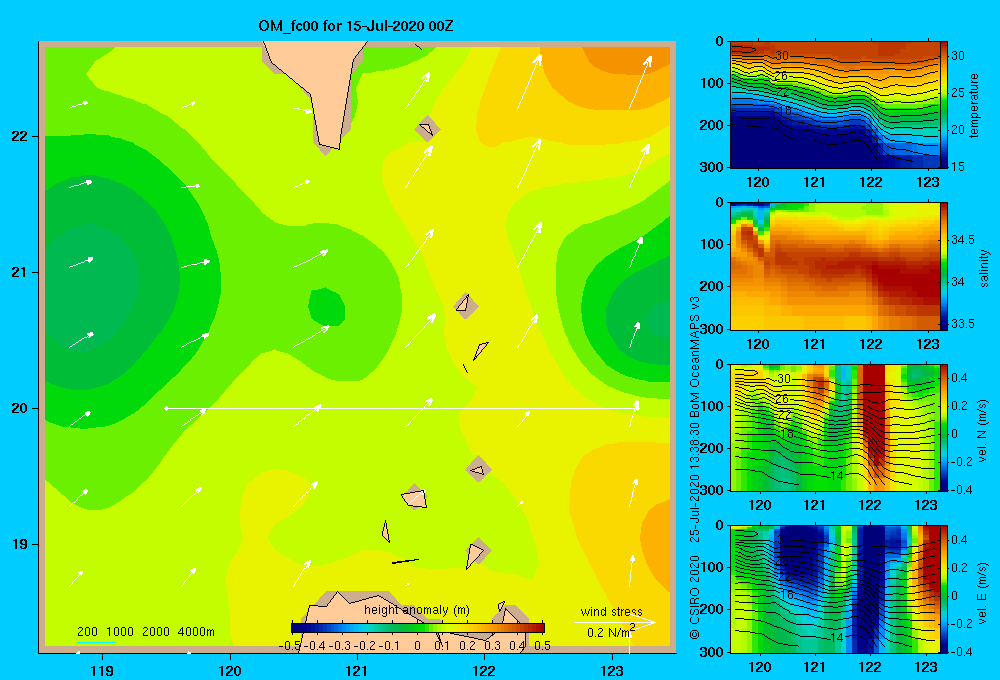1000x680 pixels.
Task: Click the title 'OM_fc00 for 15-Jul-2020 00Z'
Action: point(355,26)
